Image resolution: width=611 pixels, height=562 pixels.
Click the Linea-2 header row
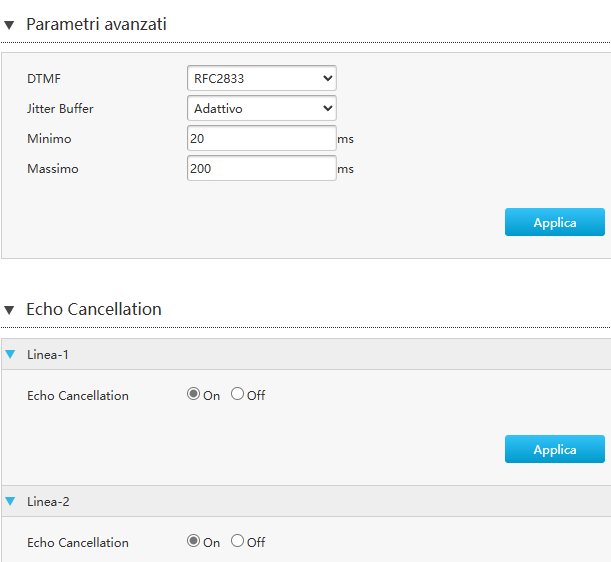coord(306,501)
